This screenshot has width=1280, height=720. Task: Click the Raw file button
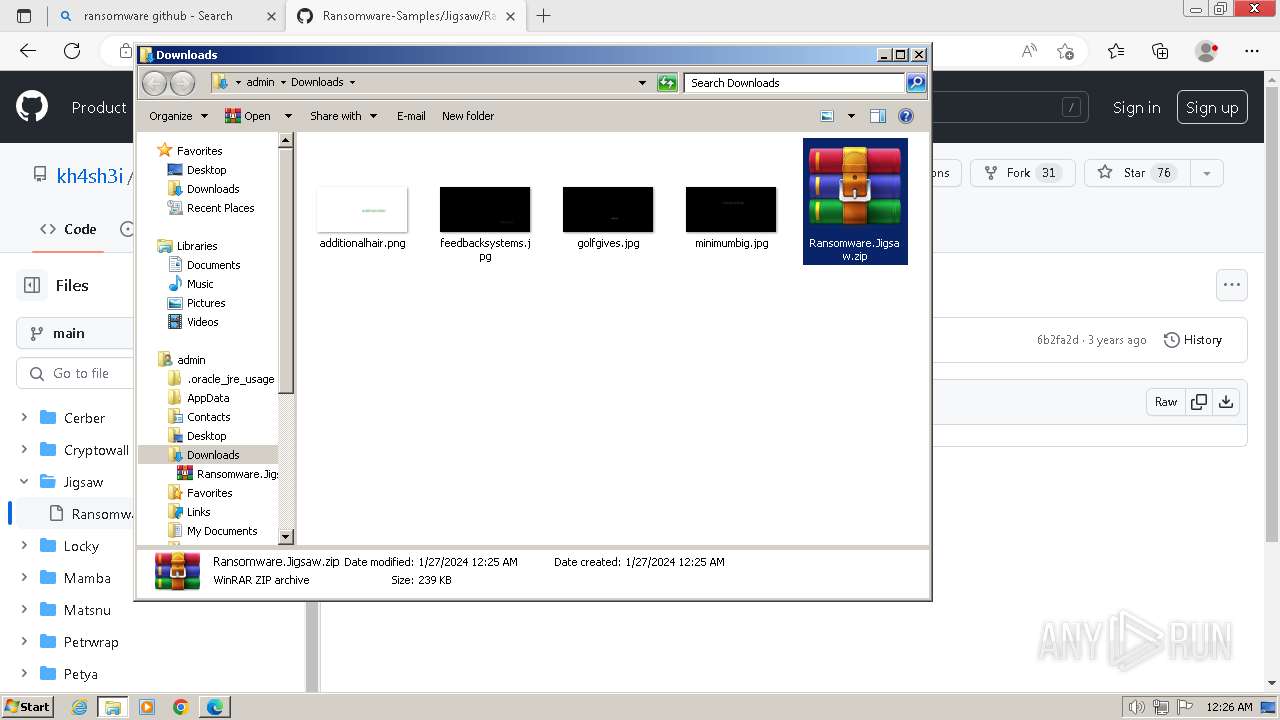pos(1166,402)
